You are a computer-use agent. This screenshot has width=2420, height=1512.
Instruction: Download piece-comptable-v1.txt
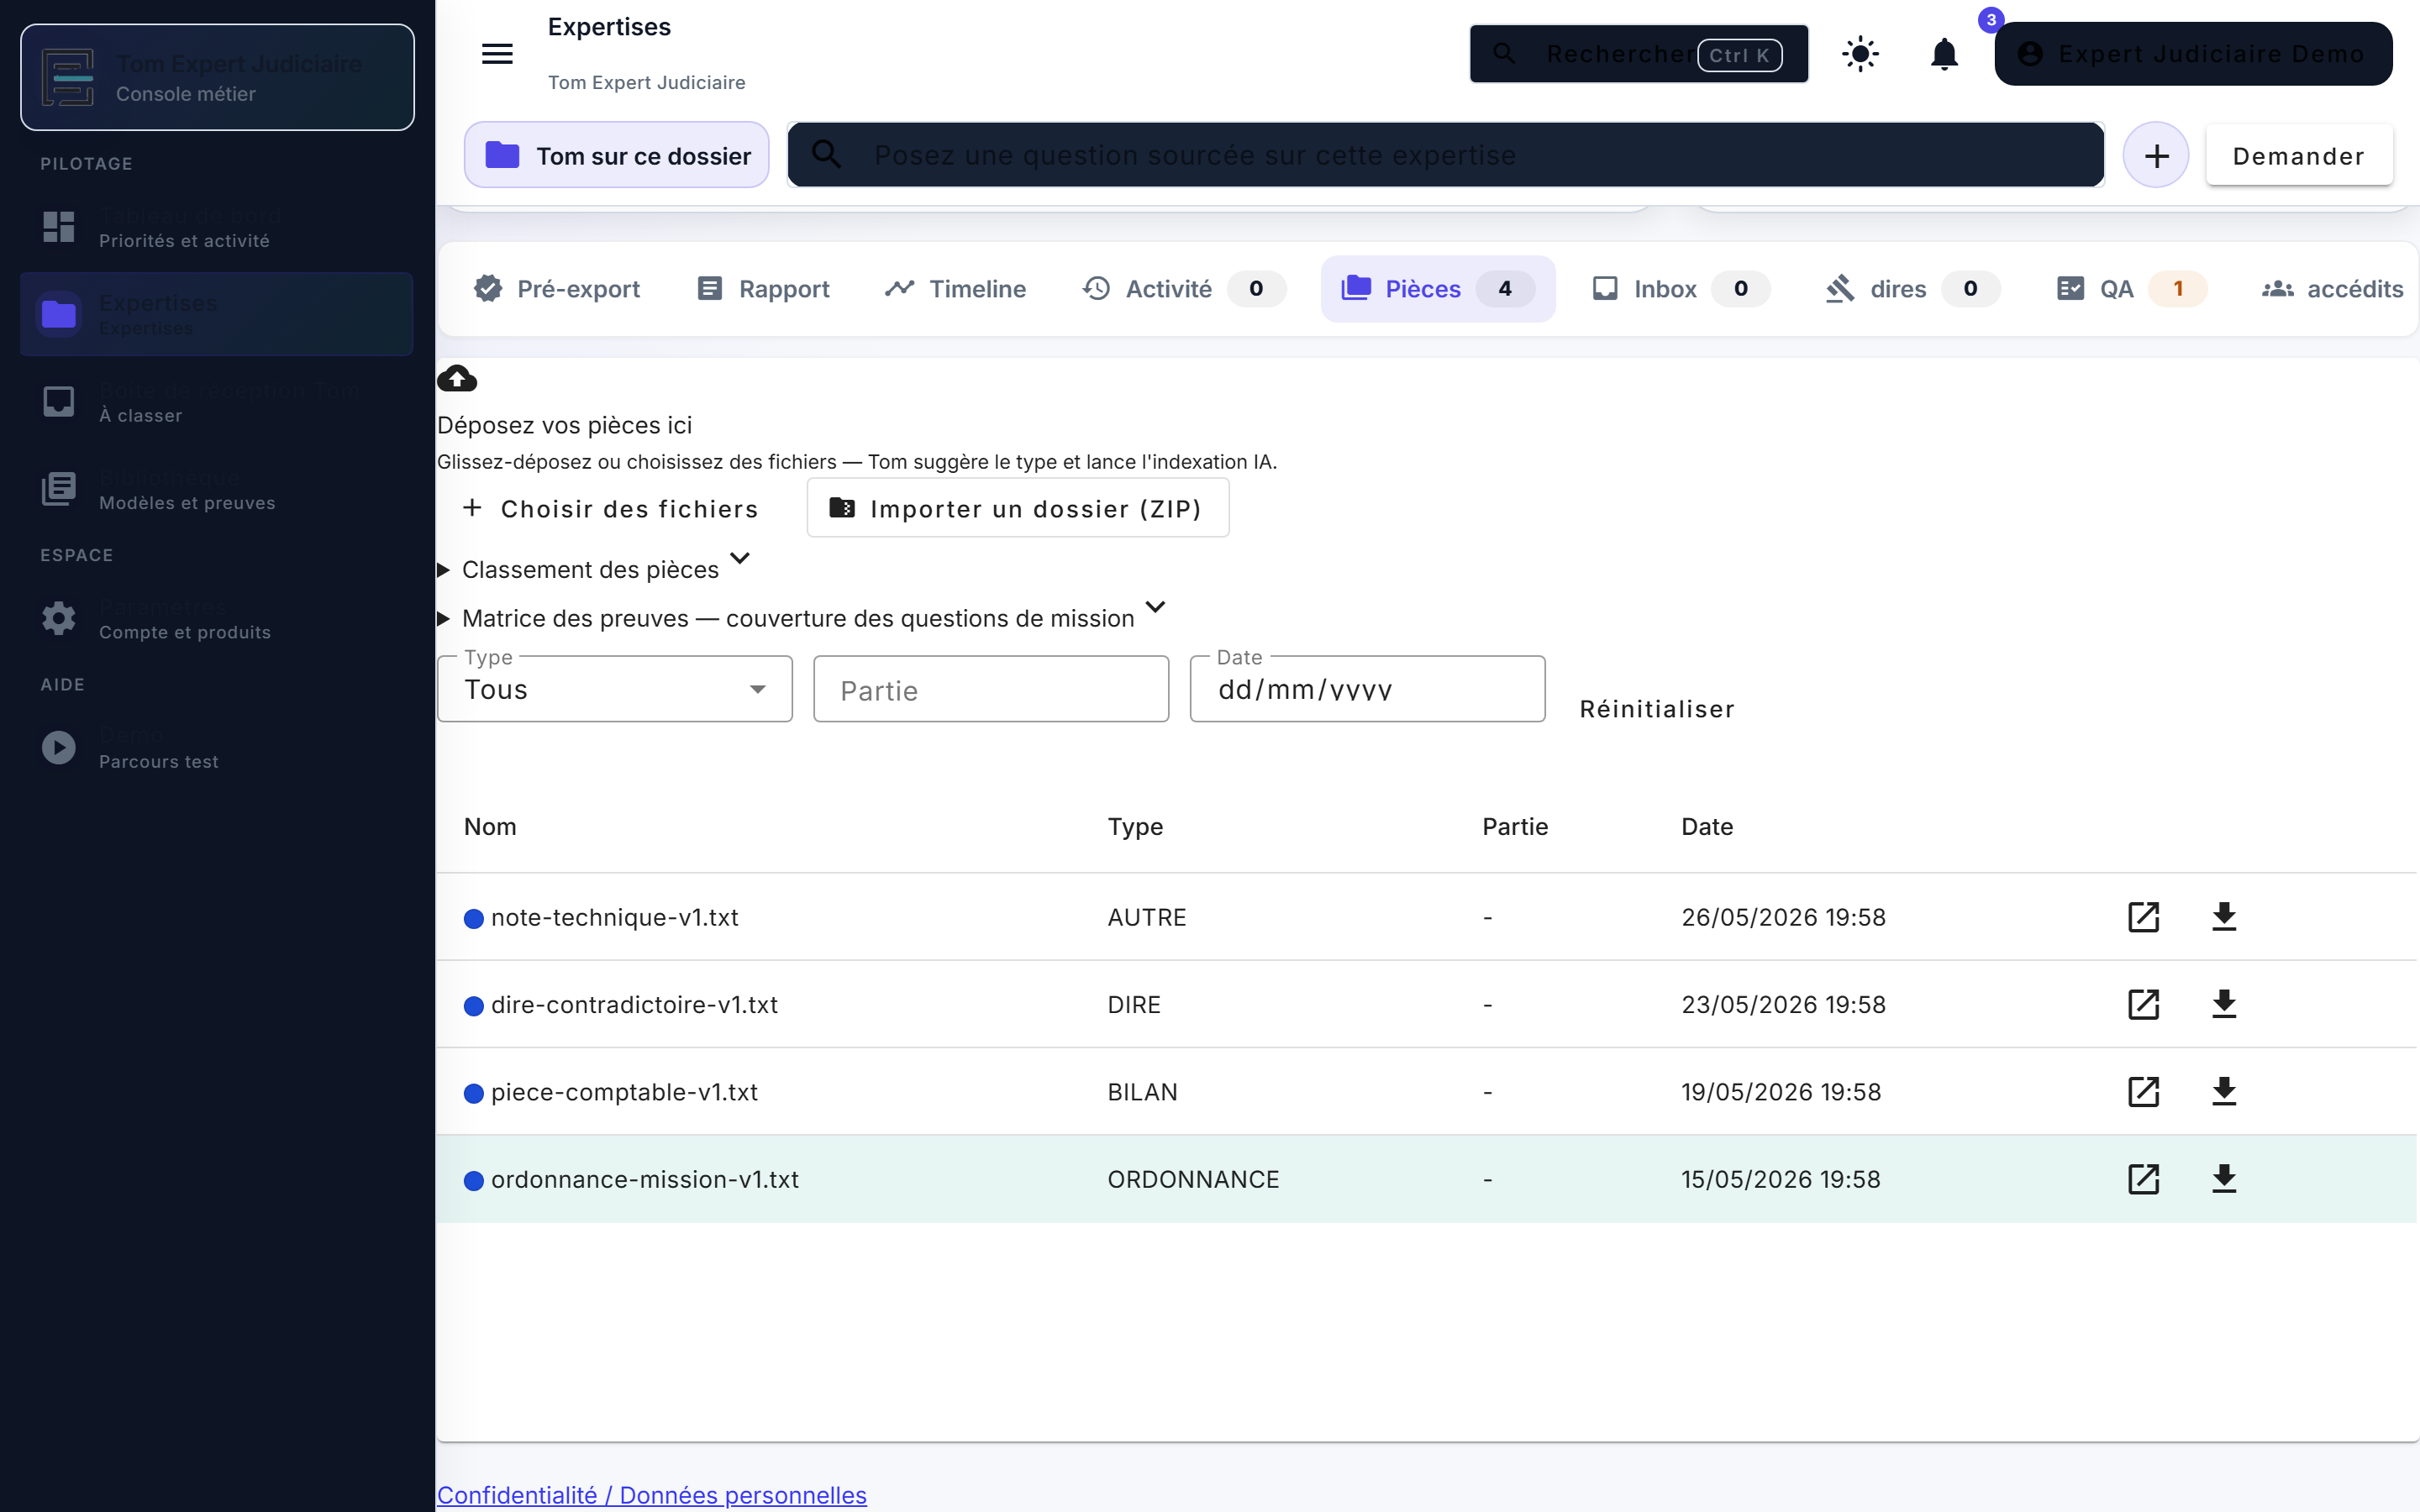[2224, 1092]
